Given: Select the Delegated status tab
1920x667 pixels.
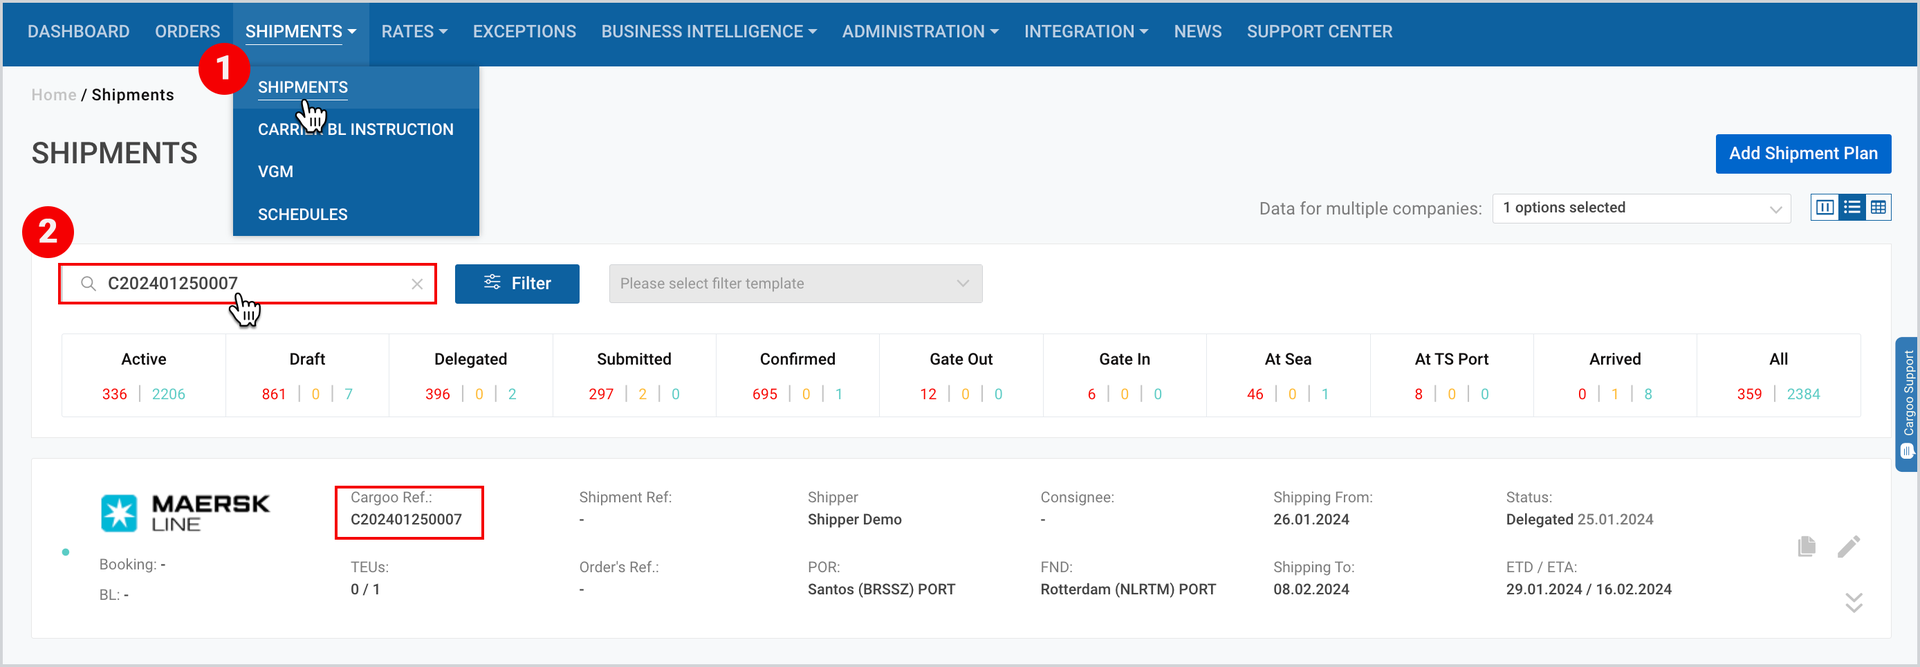Looking at the screenshot, I should [470, 375].
